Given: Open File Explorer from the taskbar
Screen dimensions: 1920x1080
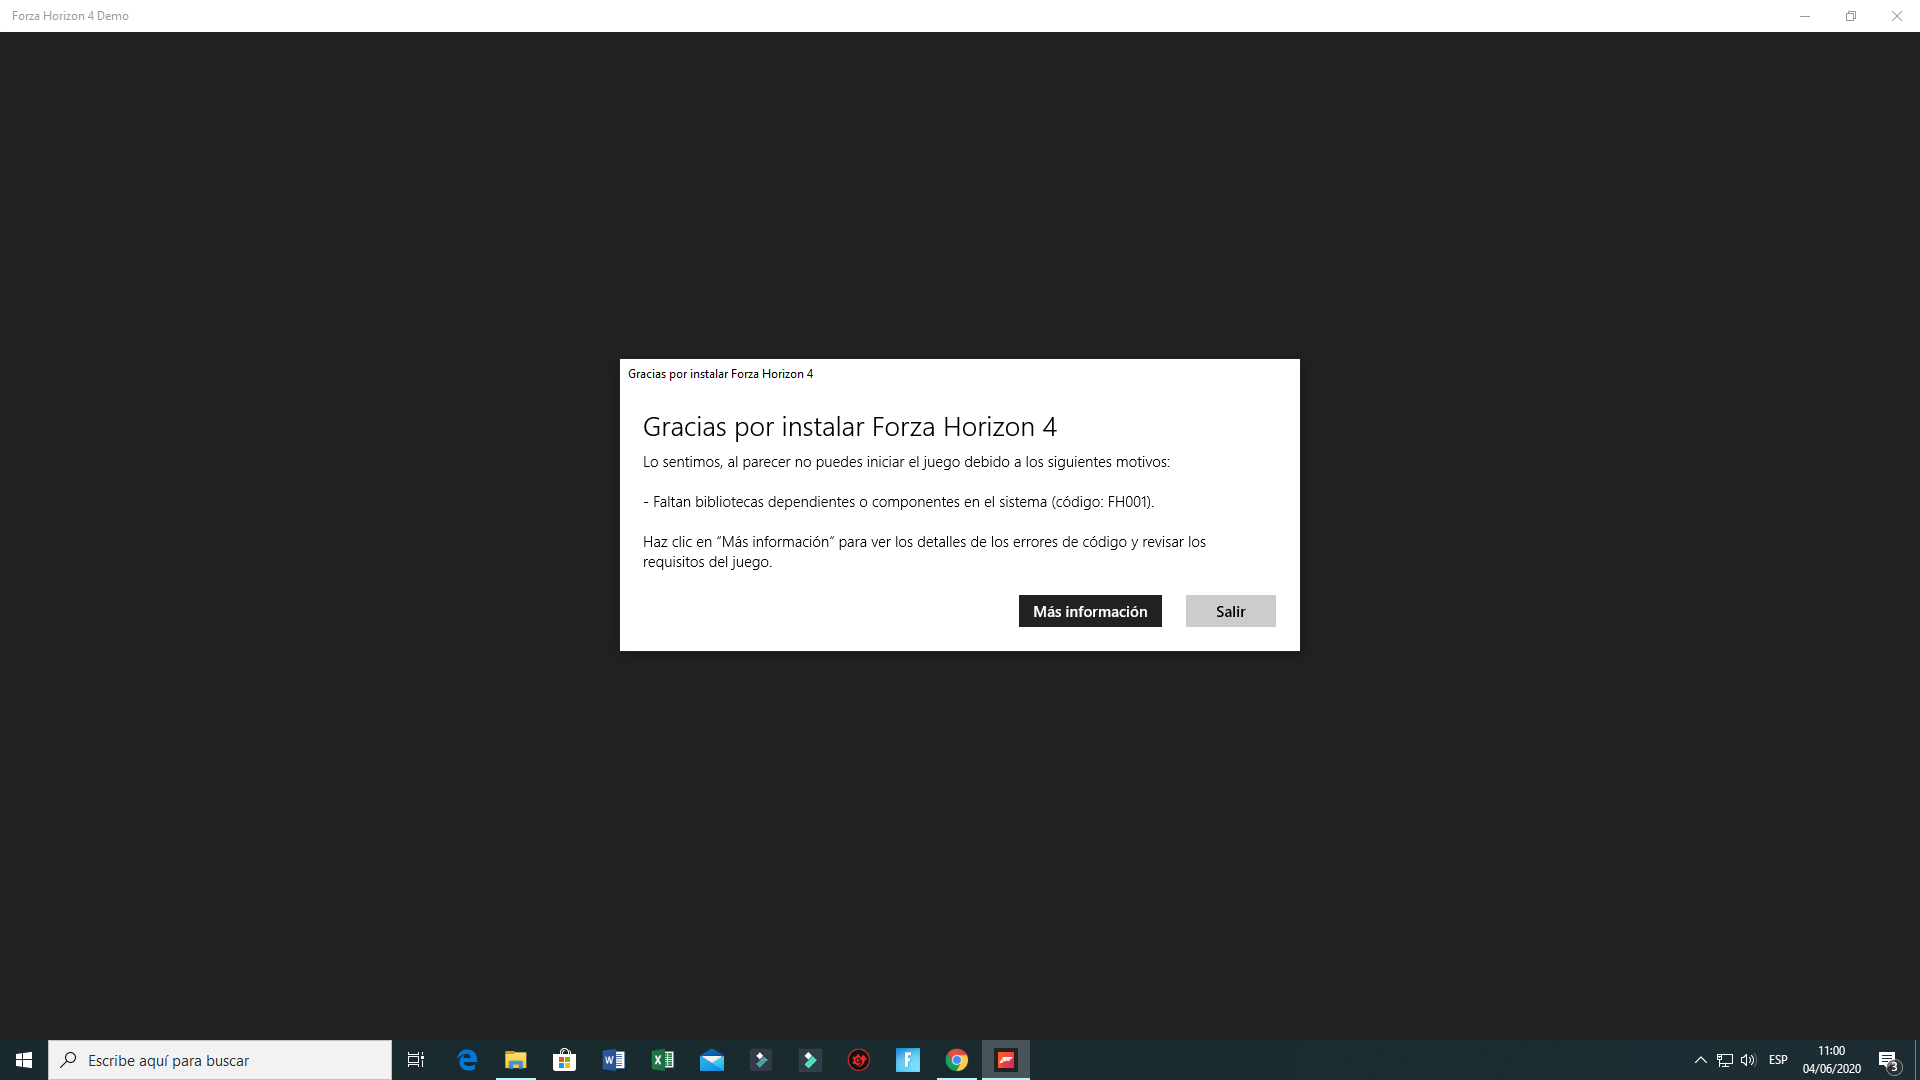Looking at the screenshot, I should pos(516,1060).
